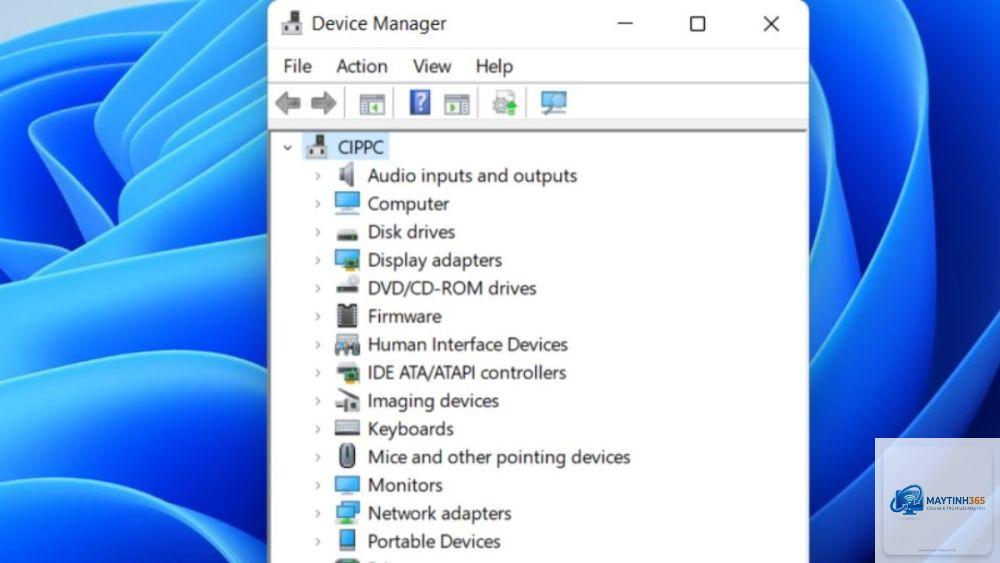Select the Monitors row text
Image resolution: width=1000 pixels, height=563 pixels.
[x=405, y=485]
